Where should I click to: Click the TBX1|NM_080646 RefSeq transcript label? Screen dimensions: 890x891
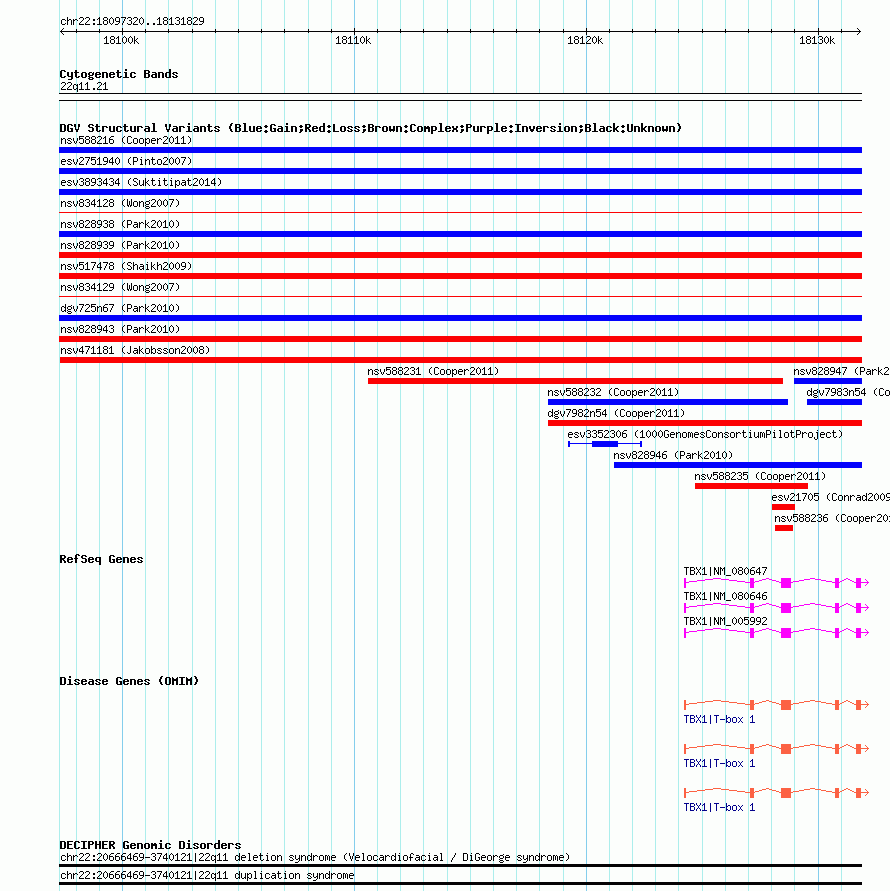click(x=725, y=596)
